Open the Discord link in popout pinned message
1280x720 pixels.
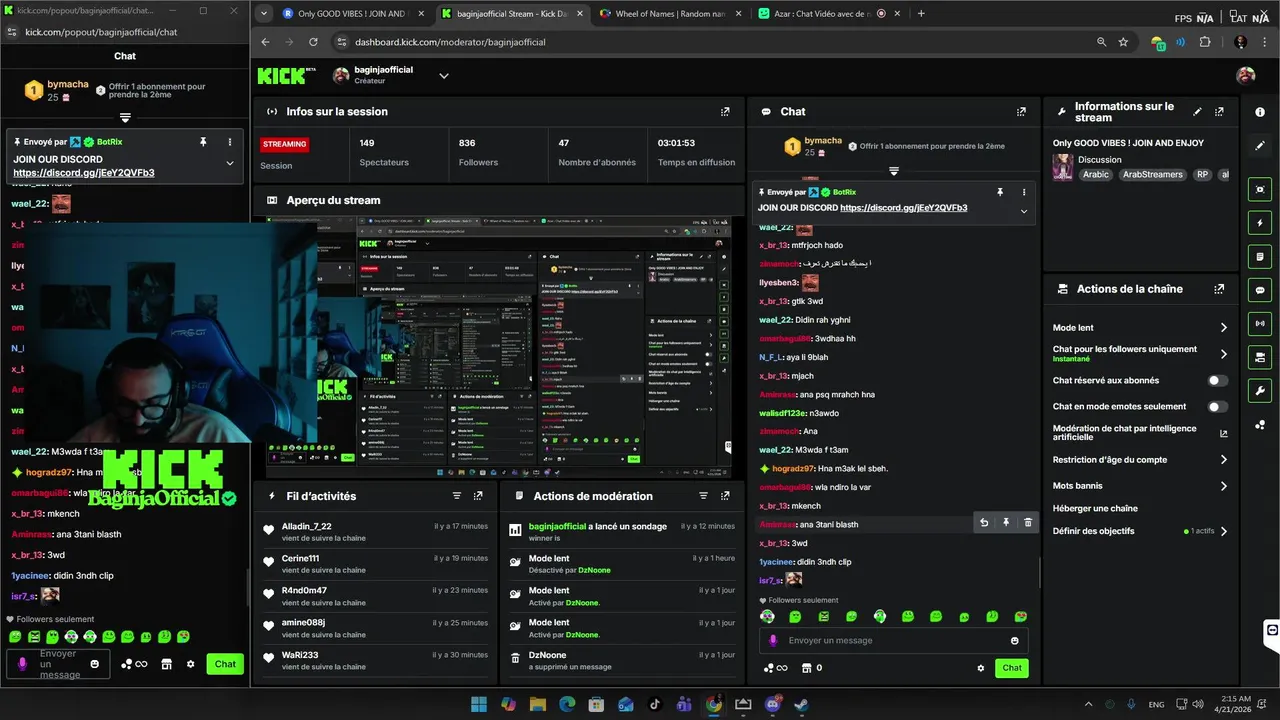[84, 173]
